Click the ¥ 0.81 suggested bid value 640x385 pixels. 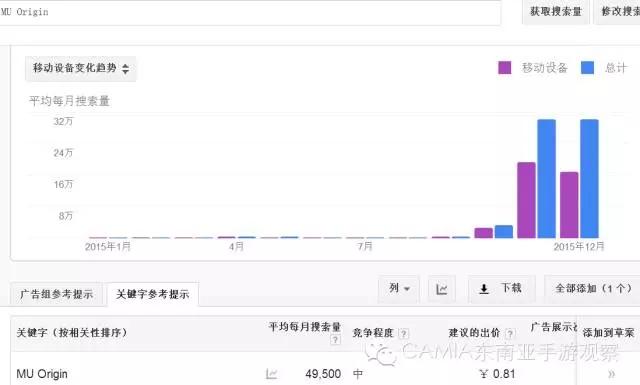coord(497,374)
